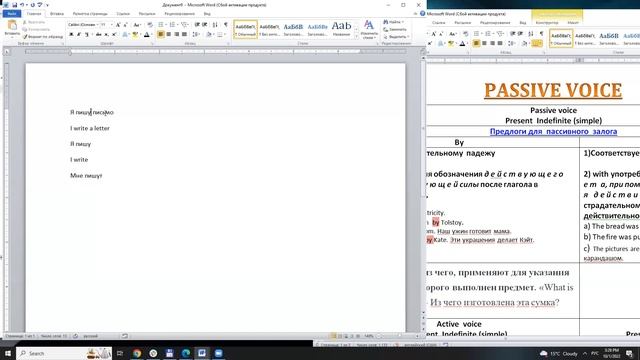Undo last action in quick access toolbar
Screen dimensions: 640x360
[22, 5]
